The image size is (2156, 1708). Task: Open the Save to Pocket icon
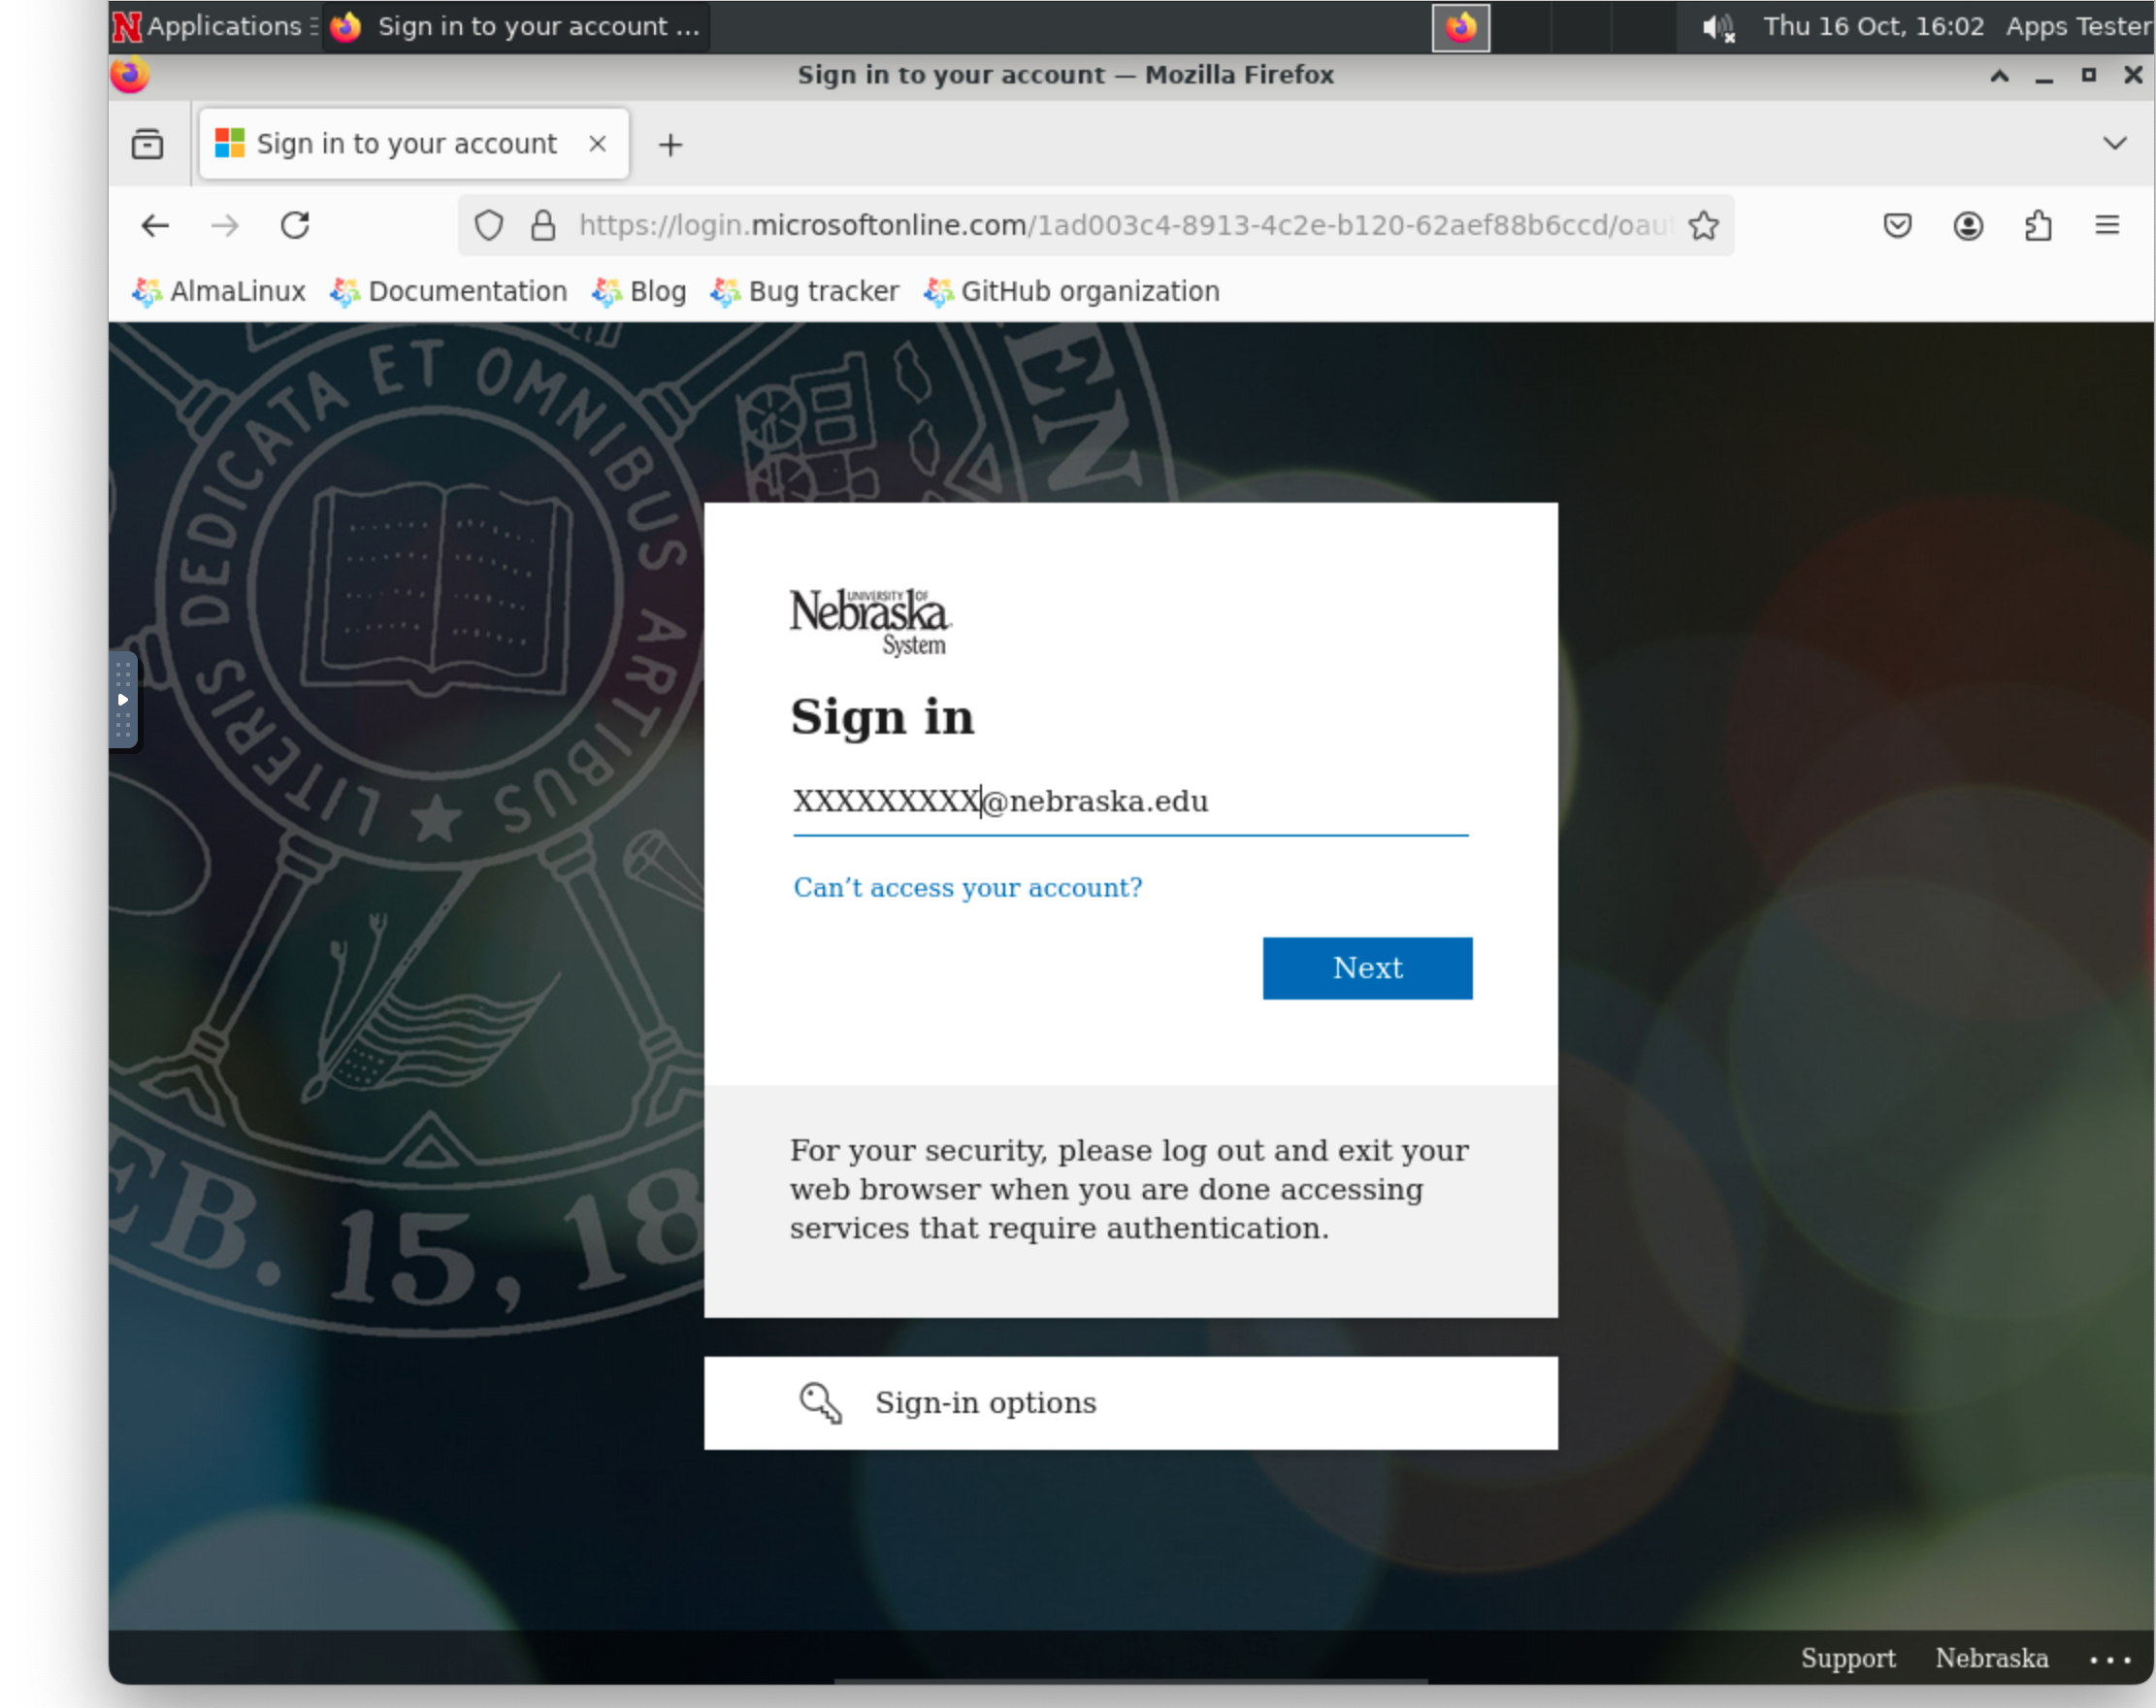pos(1897,225)
